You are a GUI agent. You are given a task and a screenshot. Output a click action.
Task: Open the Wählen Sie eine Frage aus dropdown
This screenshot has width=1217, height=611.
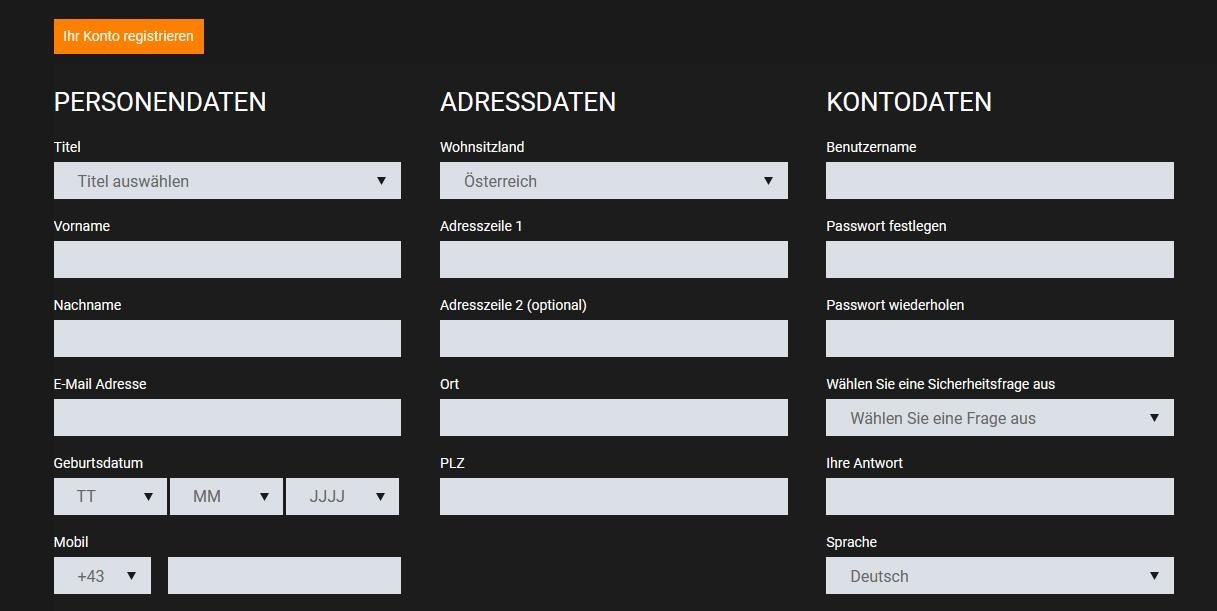tap(1000, 418)
